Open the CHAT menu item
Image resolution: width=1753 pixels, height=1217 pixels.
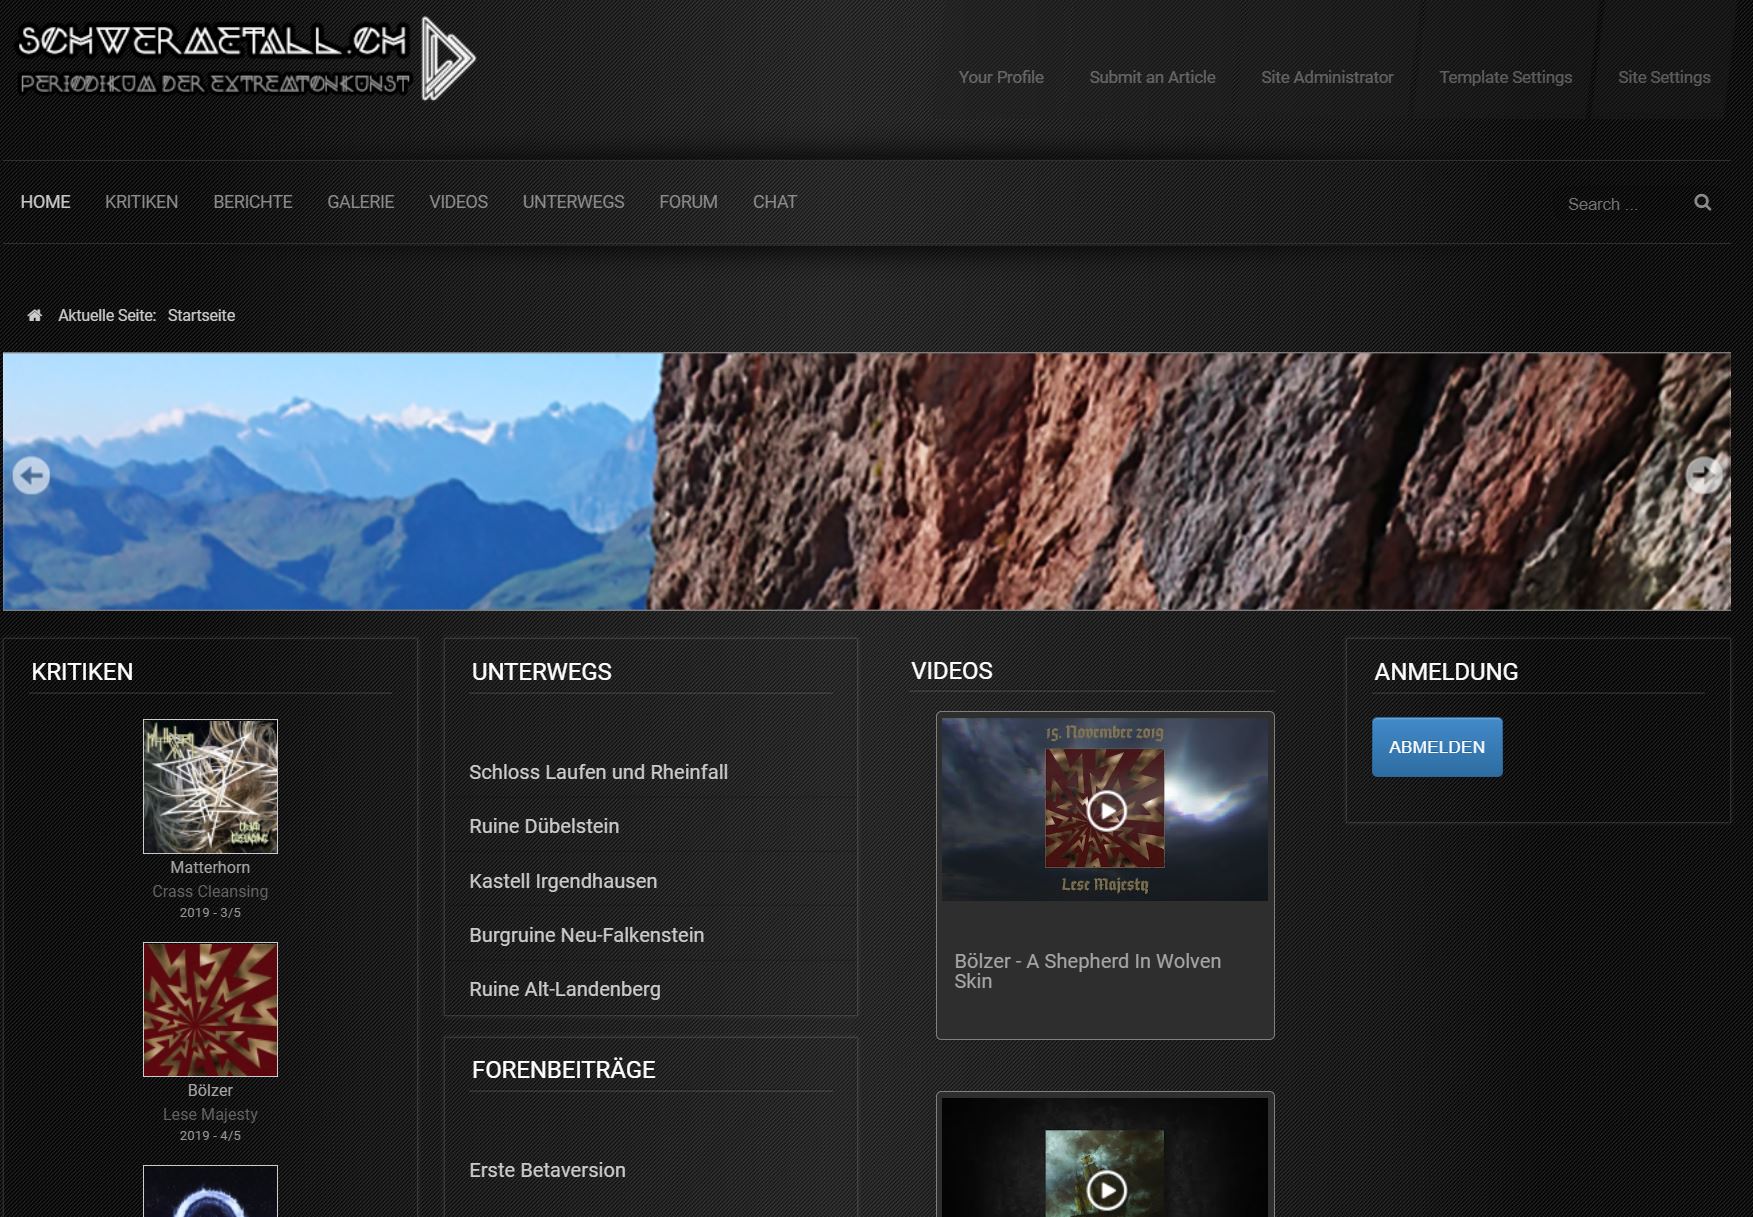(774, 202)
